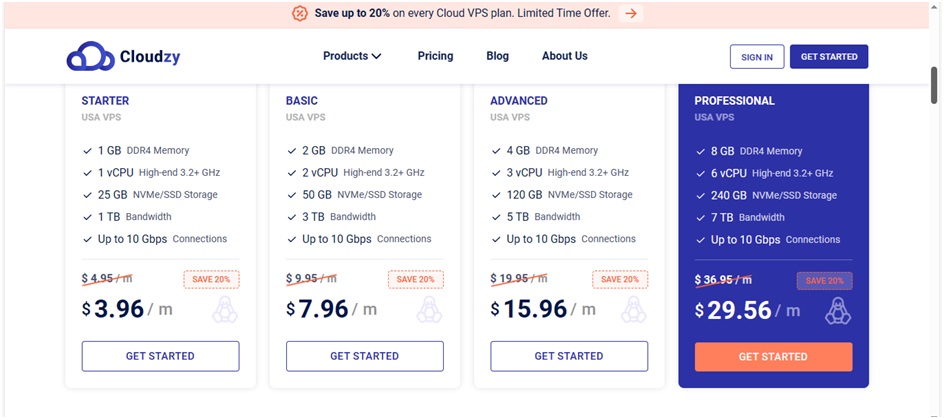Viewport: 944px width, 419px height.
Task: Click the discount badge icon in banner
Action: coord(300,13)
